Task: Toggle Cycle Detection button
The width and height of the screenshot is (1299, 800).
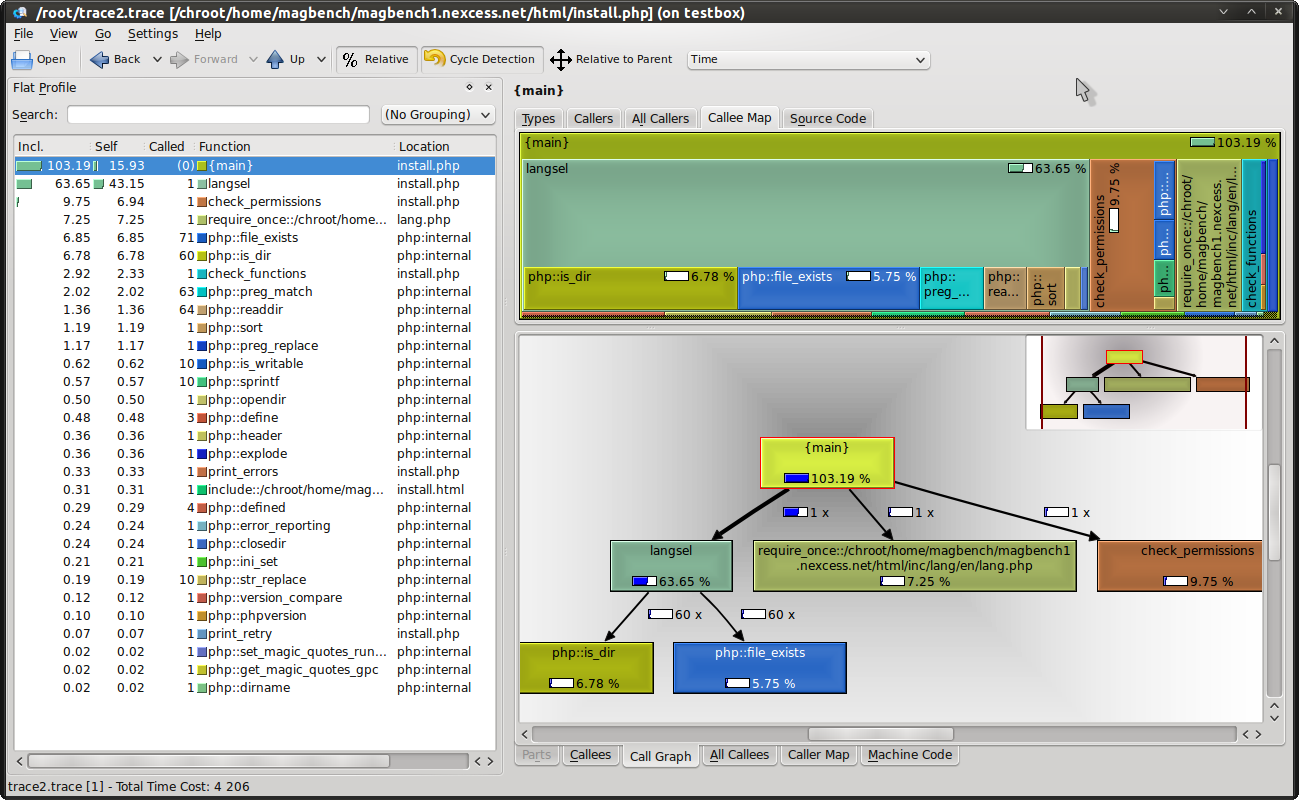Action: coord(482,59)
